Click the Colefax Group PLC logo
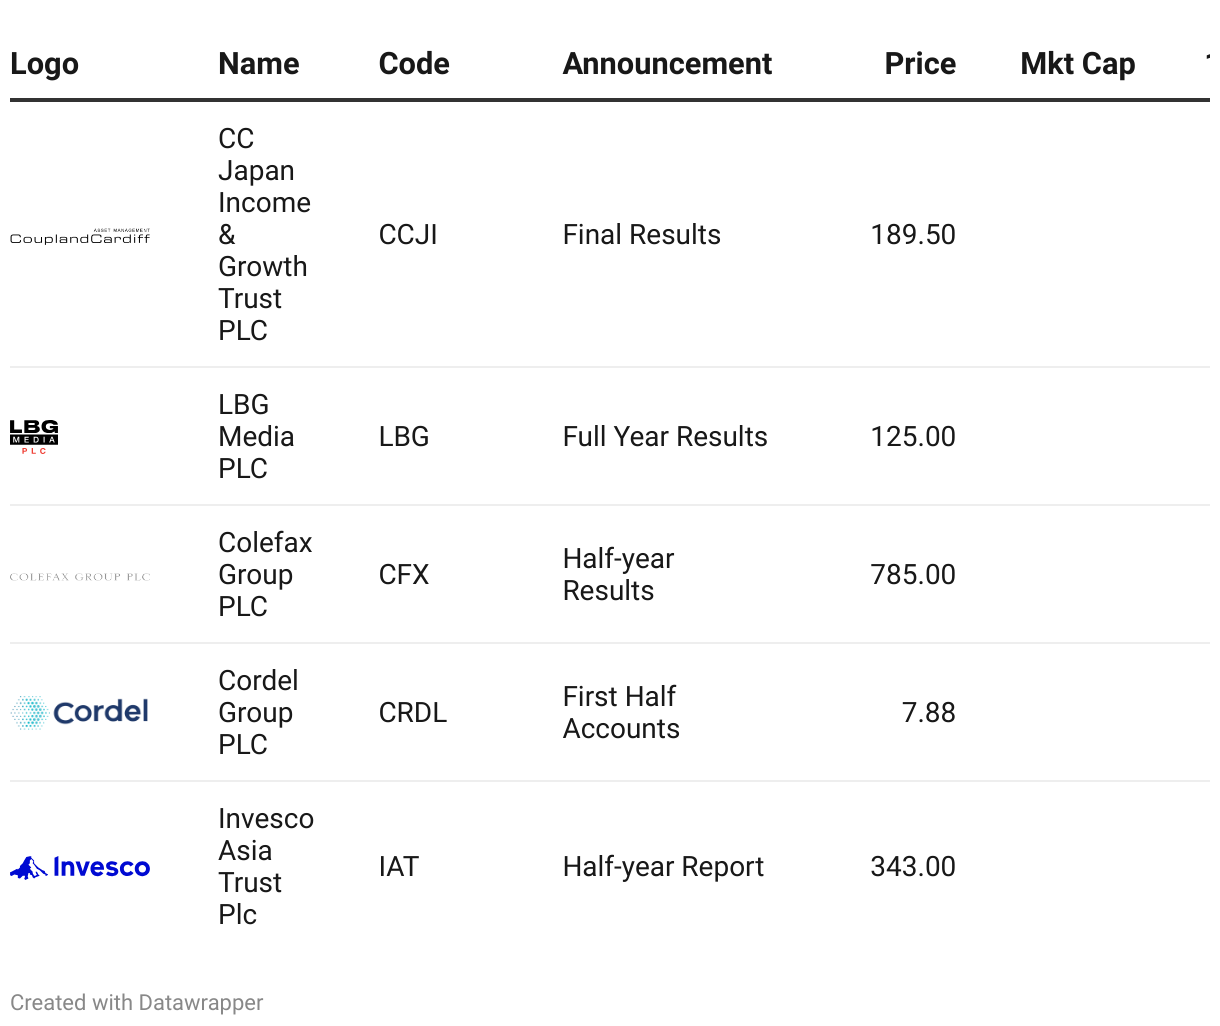The image size is (1220, 1026). point(80,577)
